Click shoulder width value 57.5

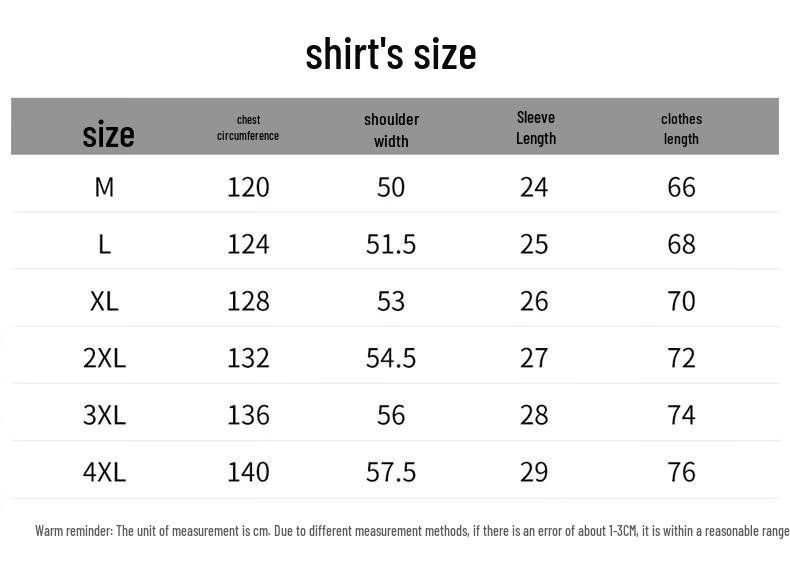point(391,472)
